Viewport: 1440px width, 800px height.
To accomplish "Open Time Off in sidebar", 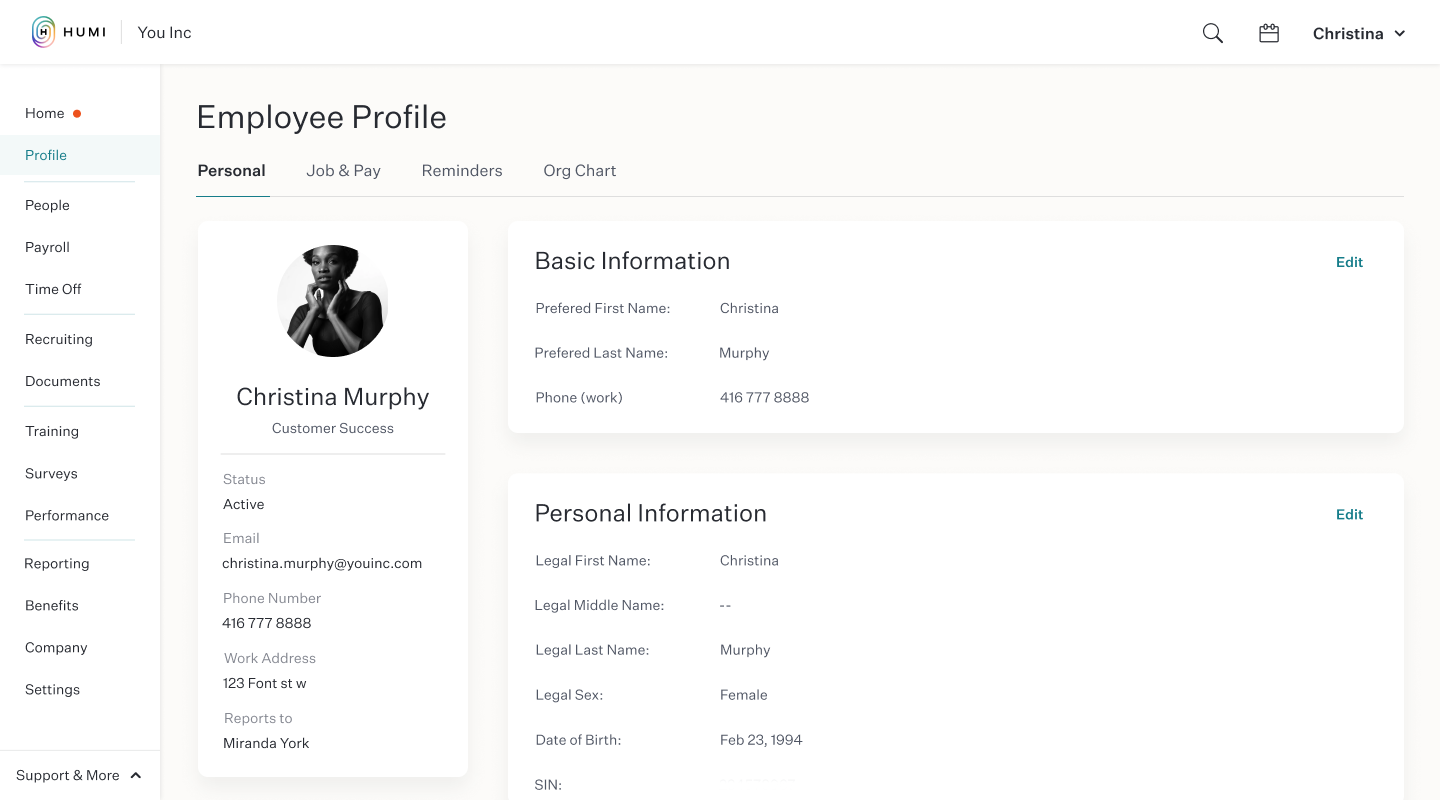I will [x=53, y=289].
